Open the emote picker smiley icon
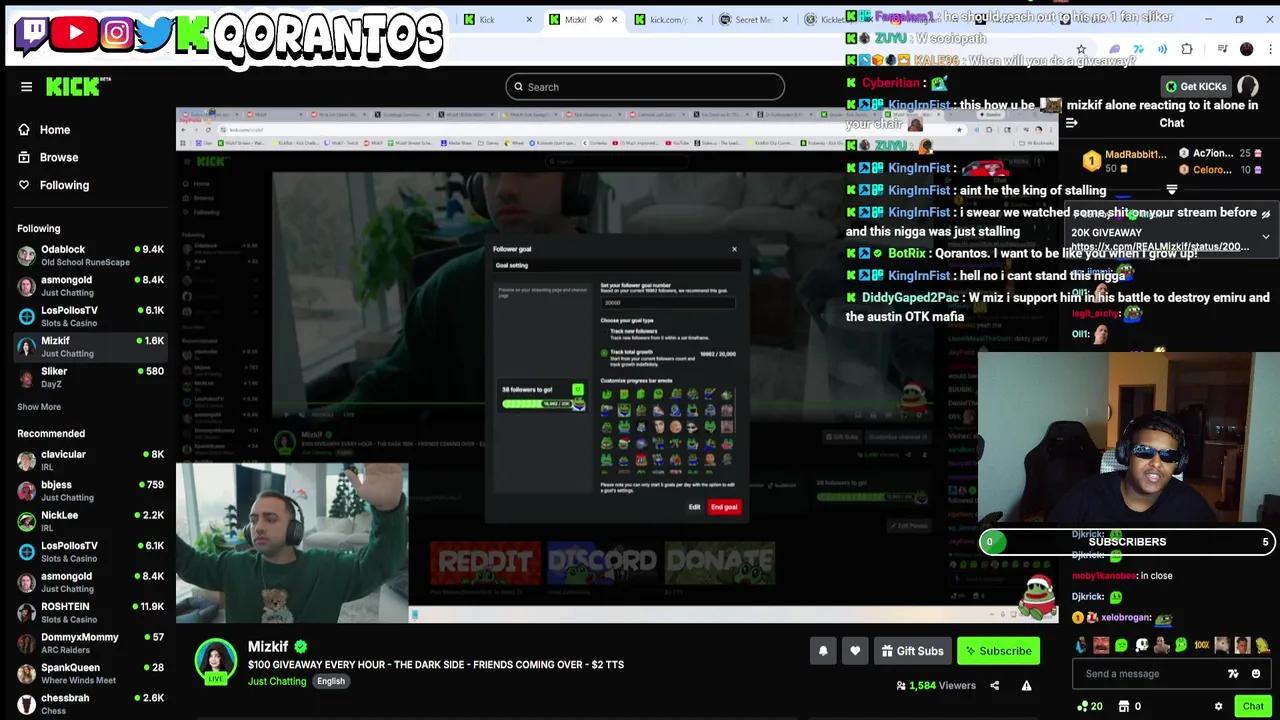1280x720 pixels. (x=1256, y=674)
